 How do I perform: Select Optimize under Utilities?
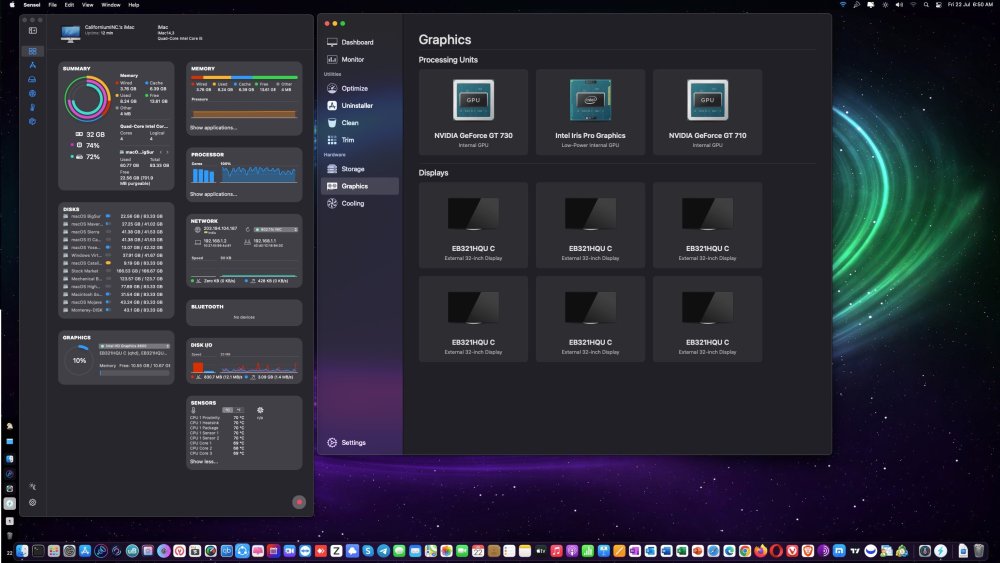[358, 89]
